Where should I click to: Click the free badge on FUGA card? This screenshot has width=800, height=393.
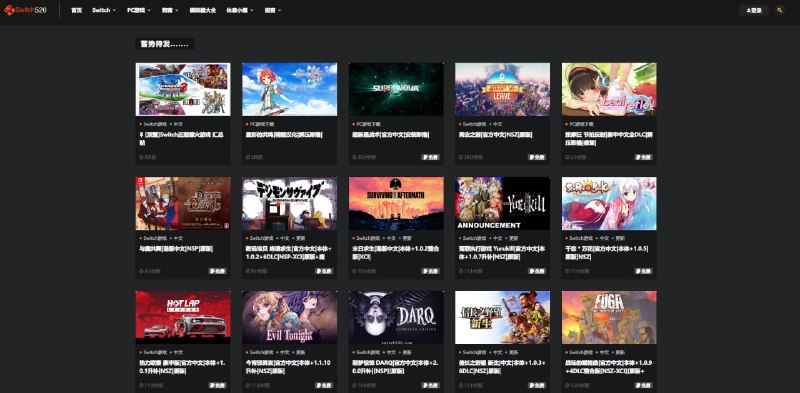643,385
